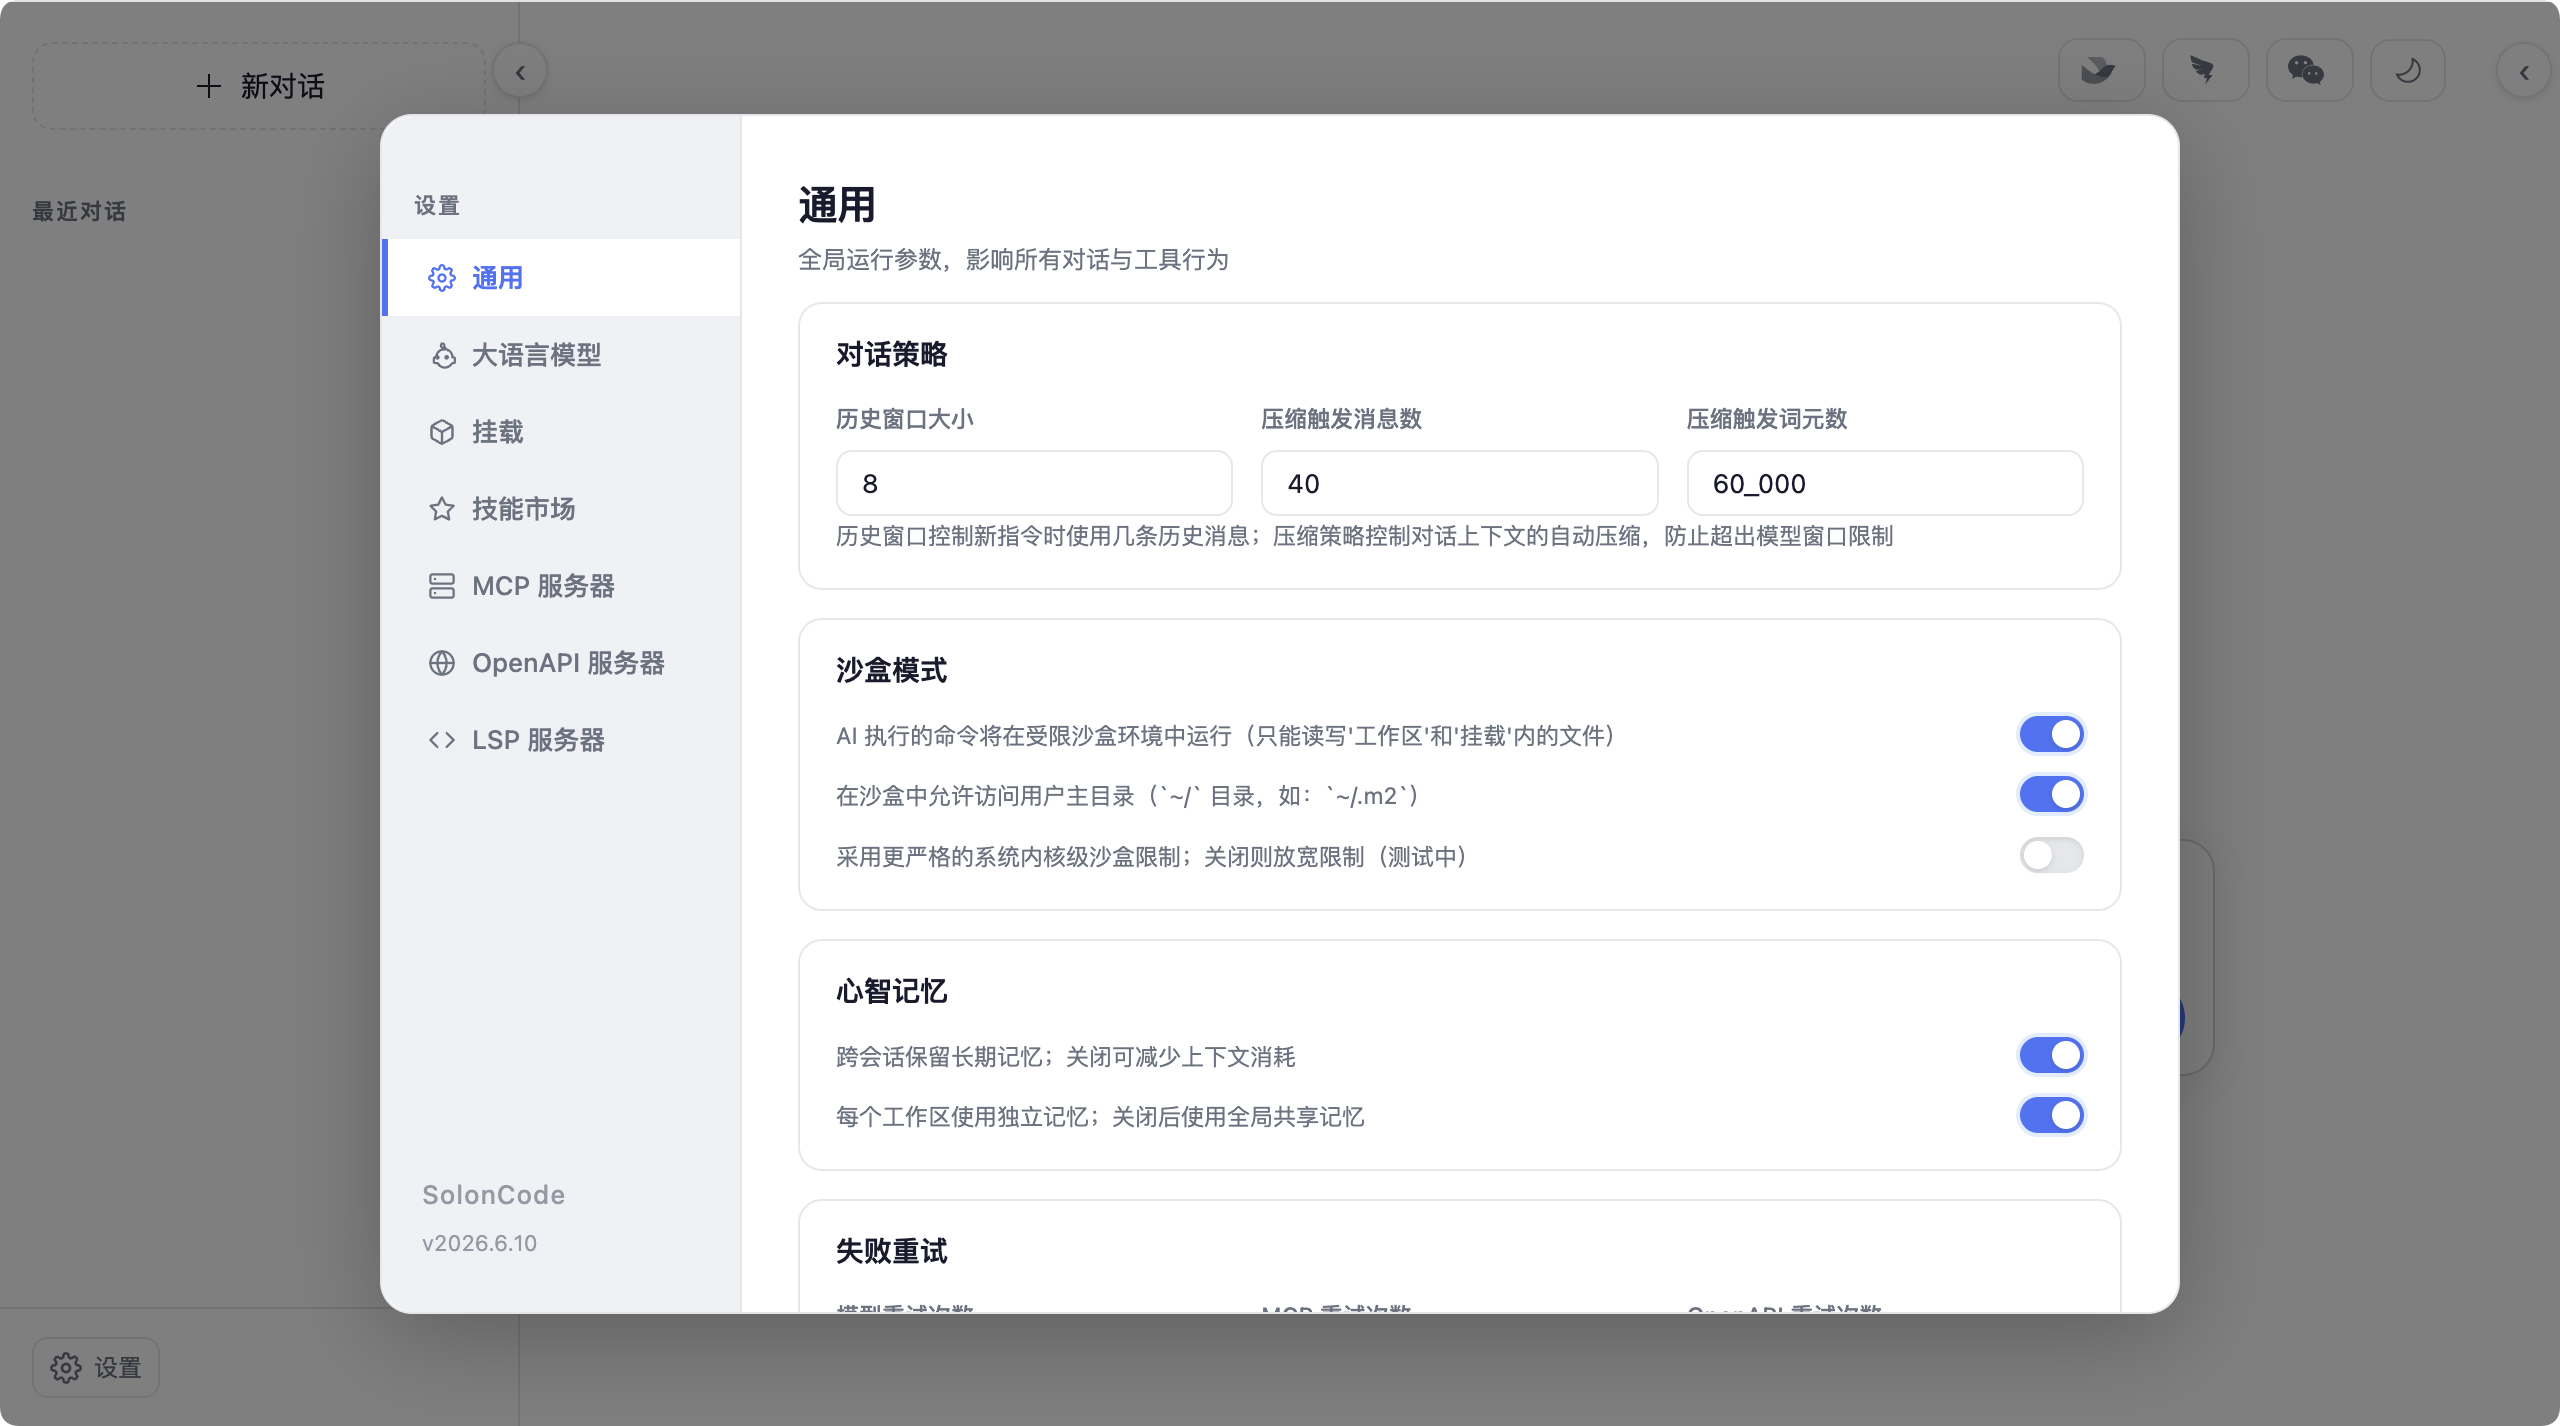Click the 压缩触发词元数 input showing 60_000
Image resolution: width=2560 pixels, height=1426 pixels.
coord(1884,484)
